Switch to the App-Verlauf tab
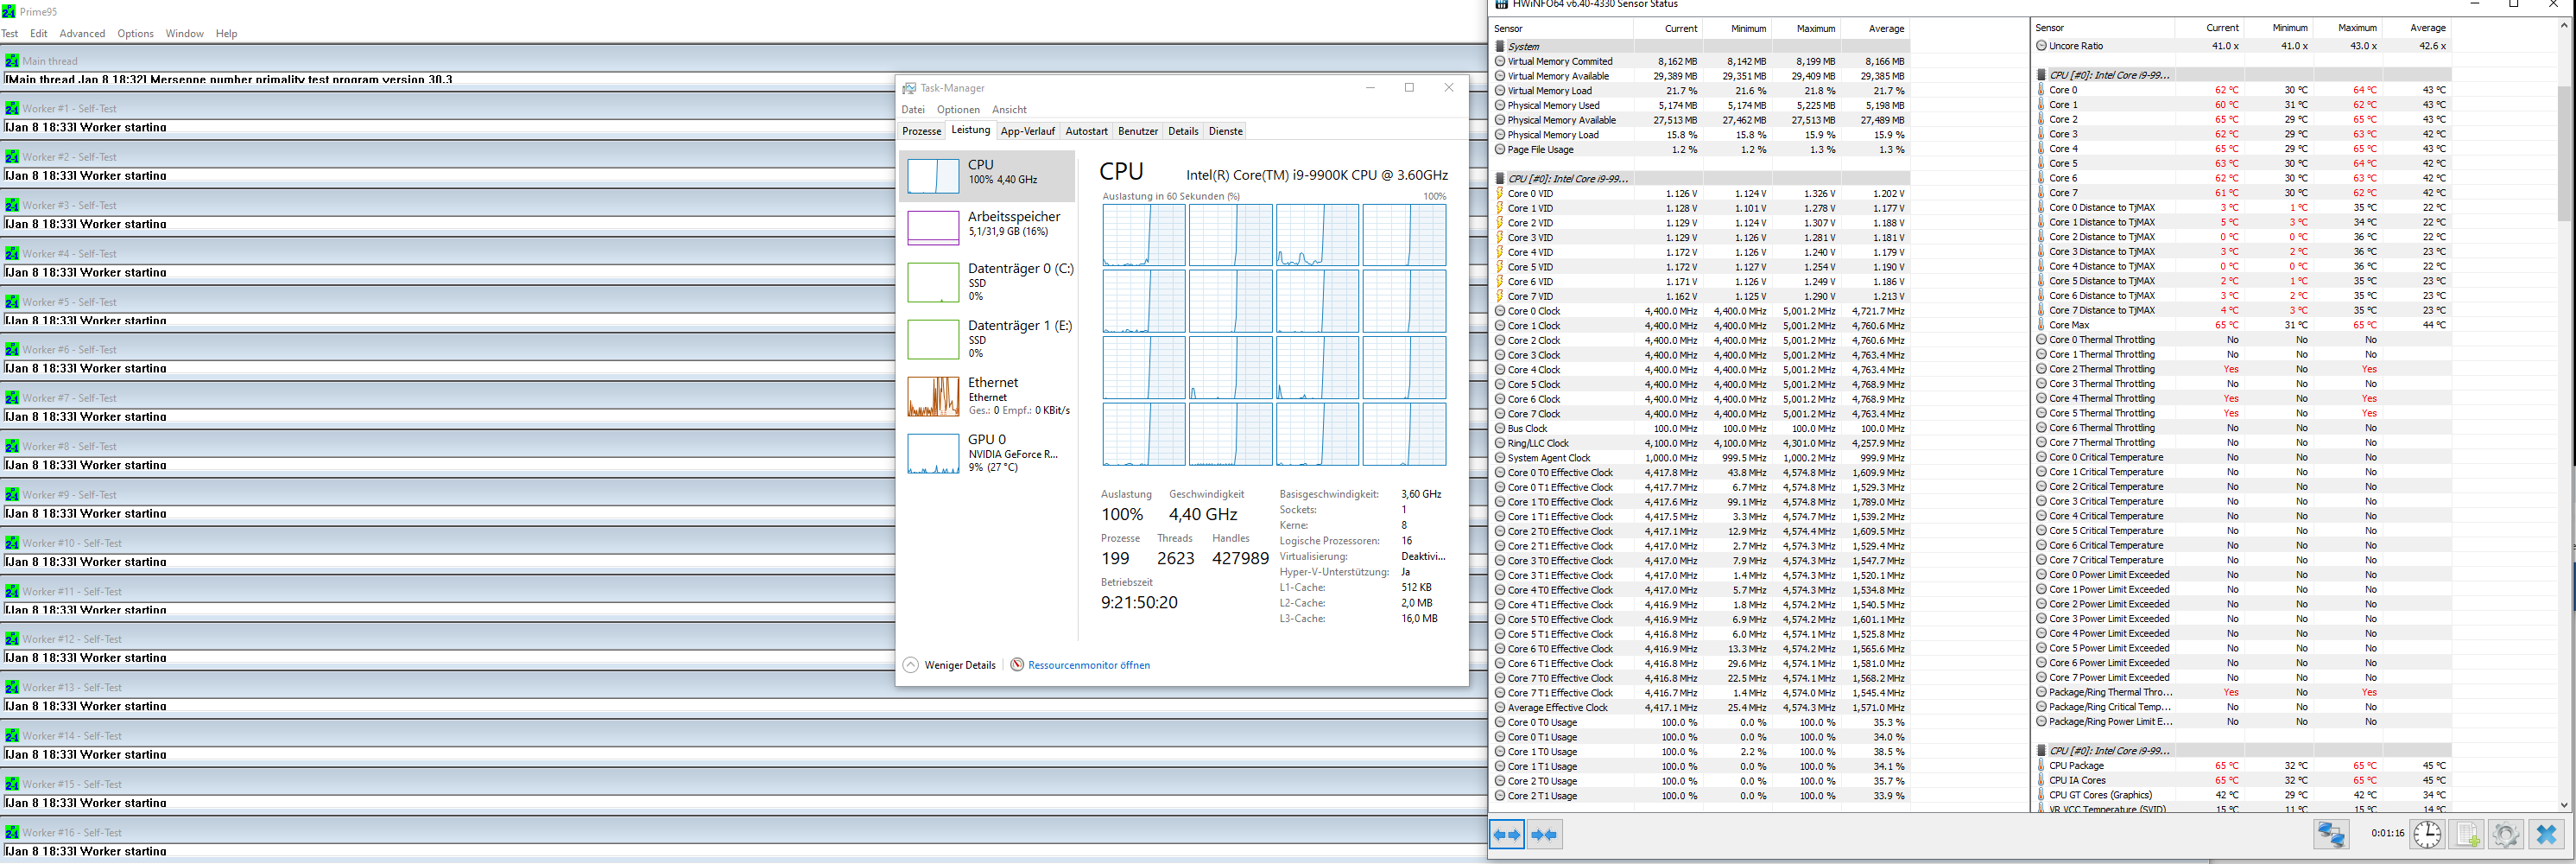2576x864 pixels. pyautogui.click(x=1027, y=131)
